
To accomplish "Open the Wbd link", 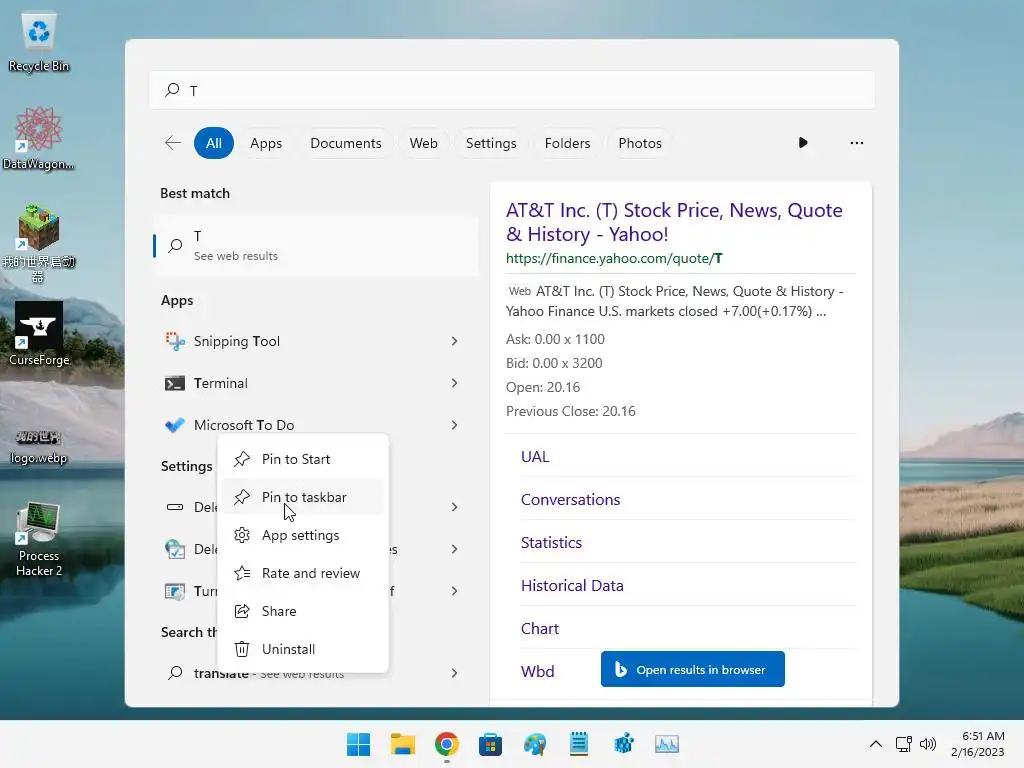I will pos(537,671).
